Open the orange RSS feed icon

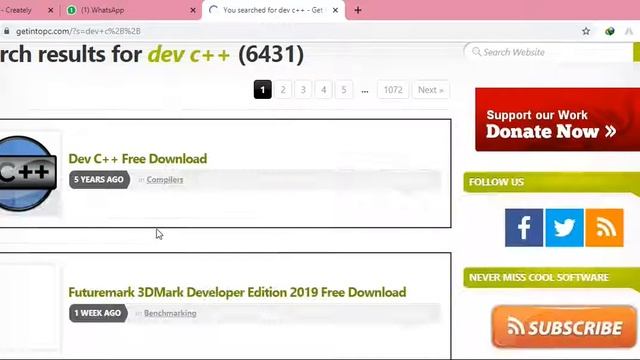[604, 228]
